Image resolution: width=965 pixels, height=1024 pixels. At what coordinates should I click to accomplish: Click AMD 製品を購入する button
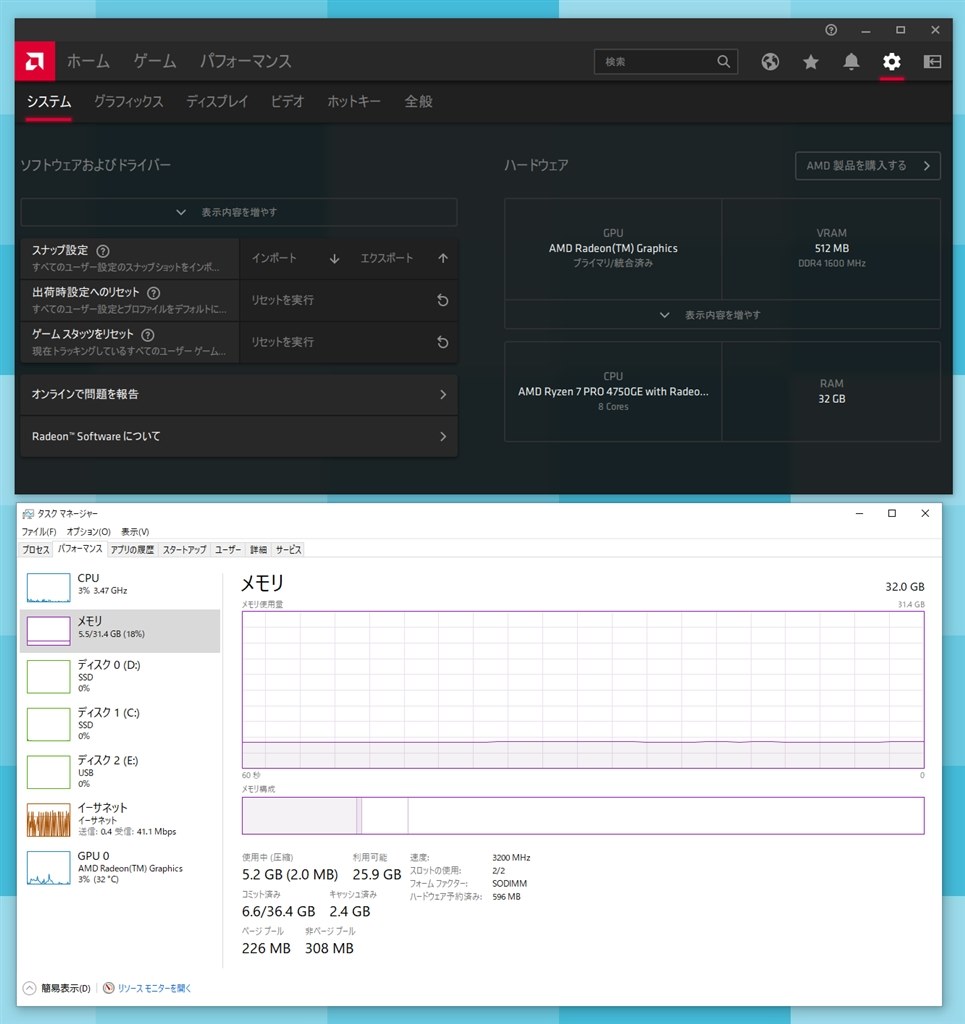[x=867, y=166]
